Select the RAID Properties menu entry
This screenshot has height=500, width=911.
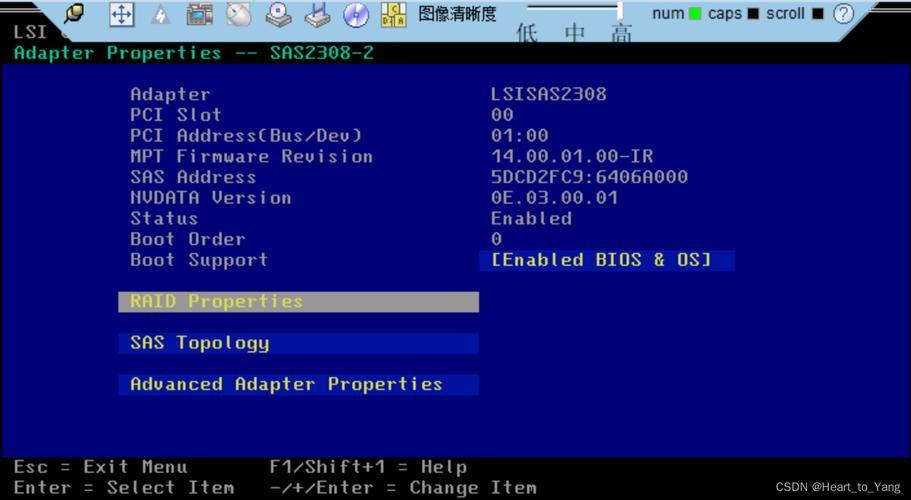click(298, 302)
